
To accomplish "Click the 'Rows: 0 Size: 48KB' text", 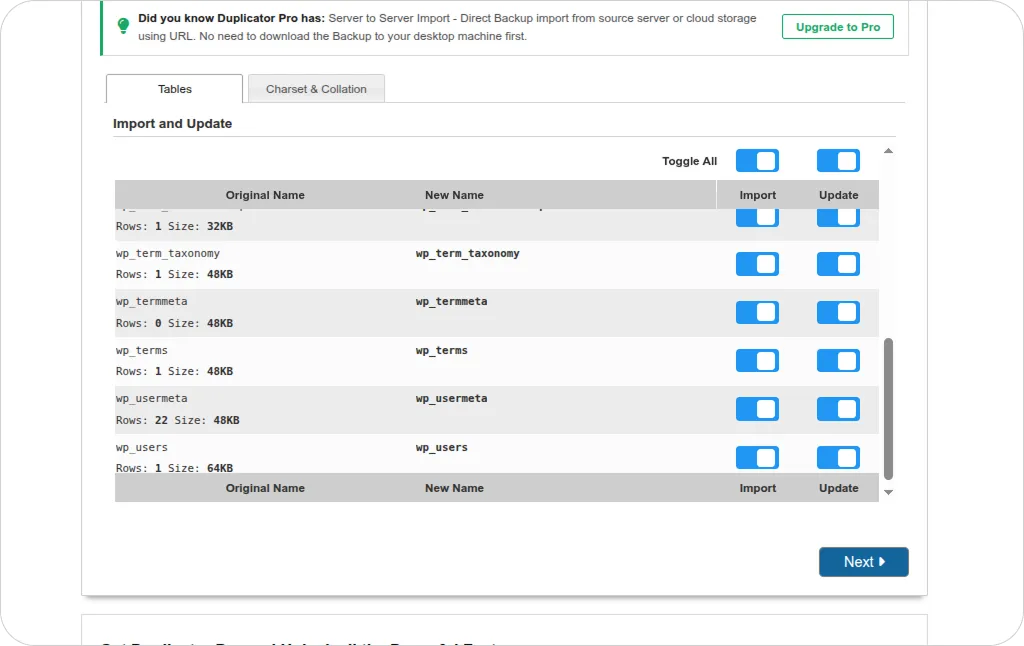I will coord(174,323).
